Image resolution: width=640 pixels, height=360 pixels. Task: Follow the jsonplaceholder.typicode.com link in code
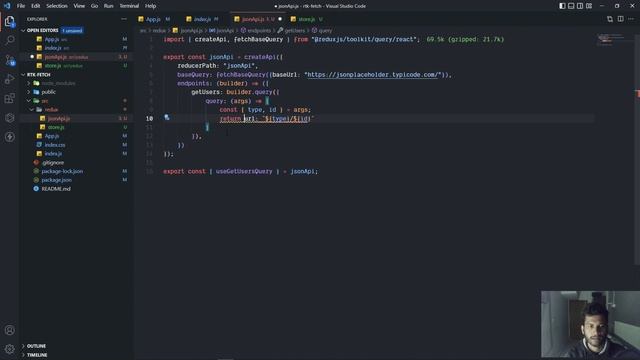(373, 75)
